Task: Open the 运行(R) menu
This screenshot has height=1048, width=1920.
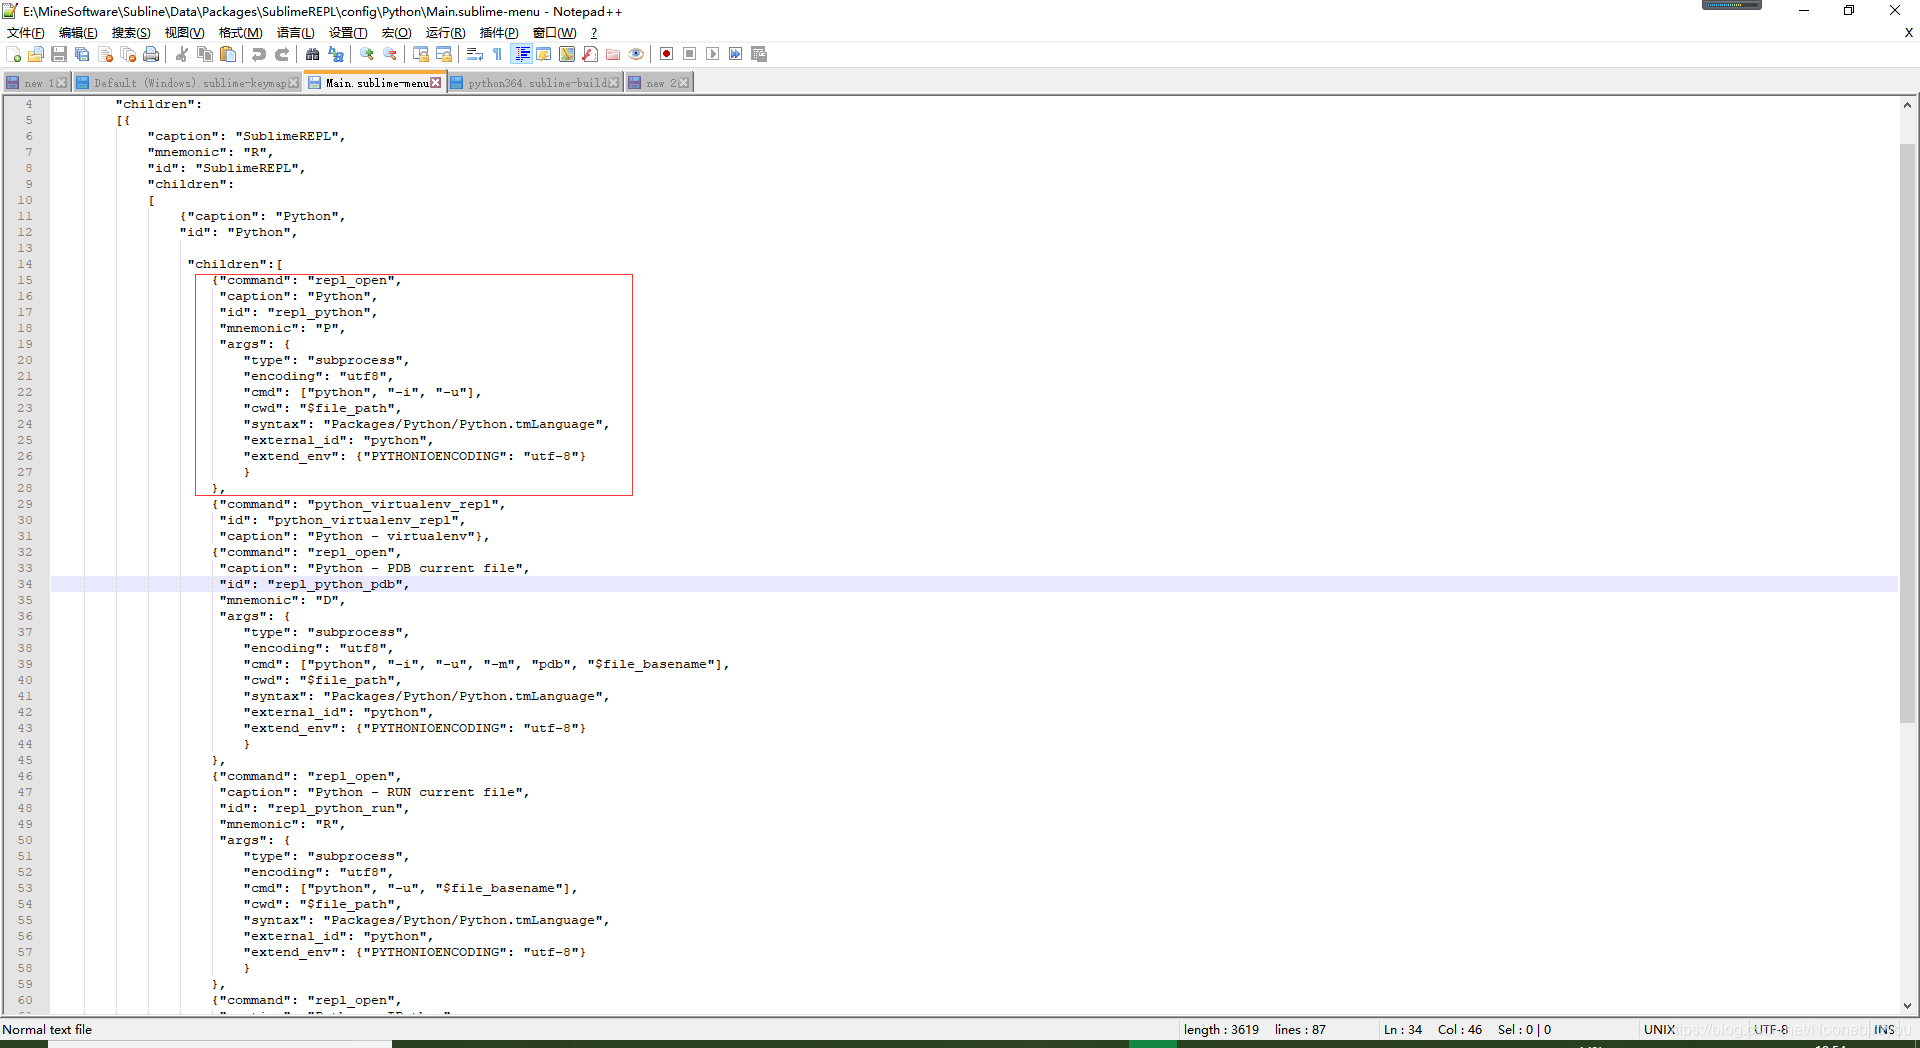Action: coord(446,33)
